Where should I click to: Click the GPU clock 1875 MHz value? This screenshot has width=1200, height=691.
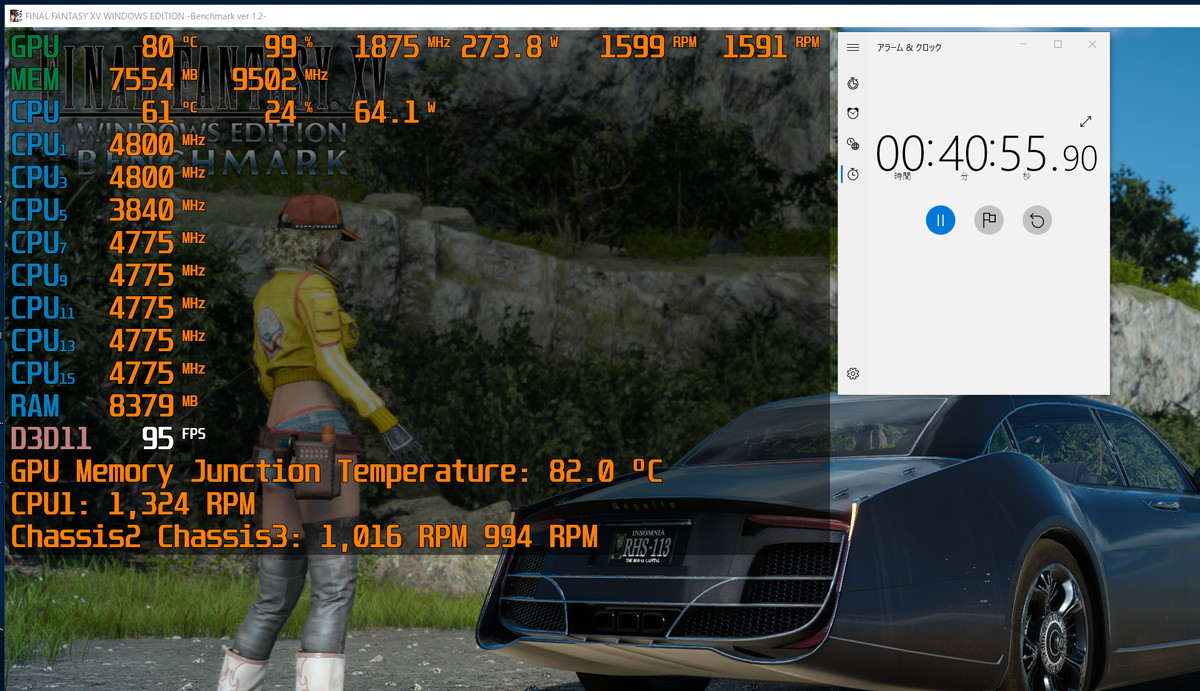pyautogui.click(x=402, y=47)
